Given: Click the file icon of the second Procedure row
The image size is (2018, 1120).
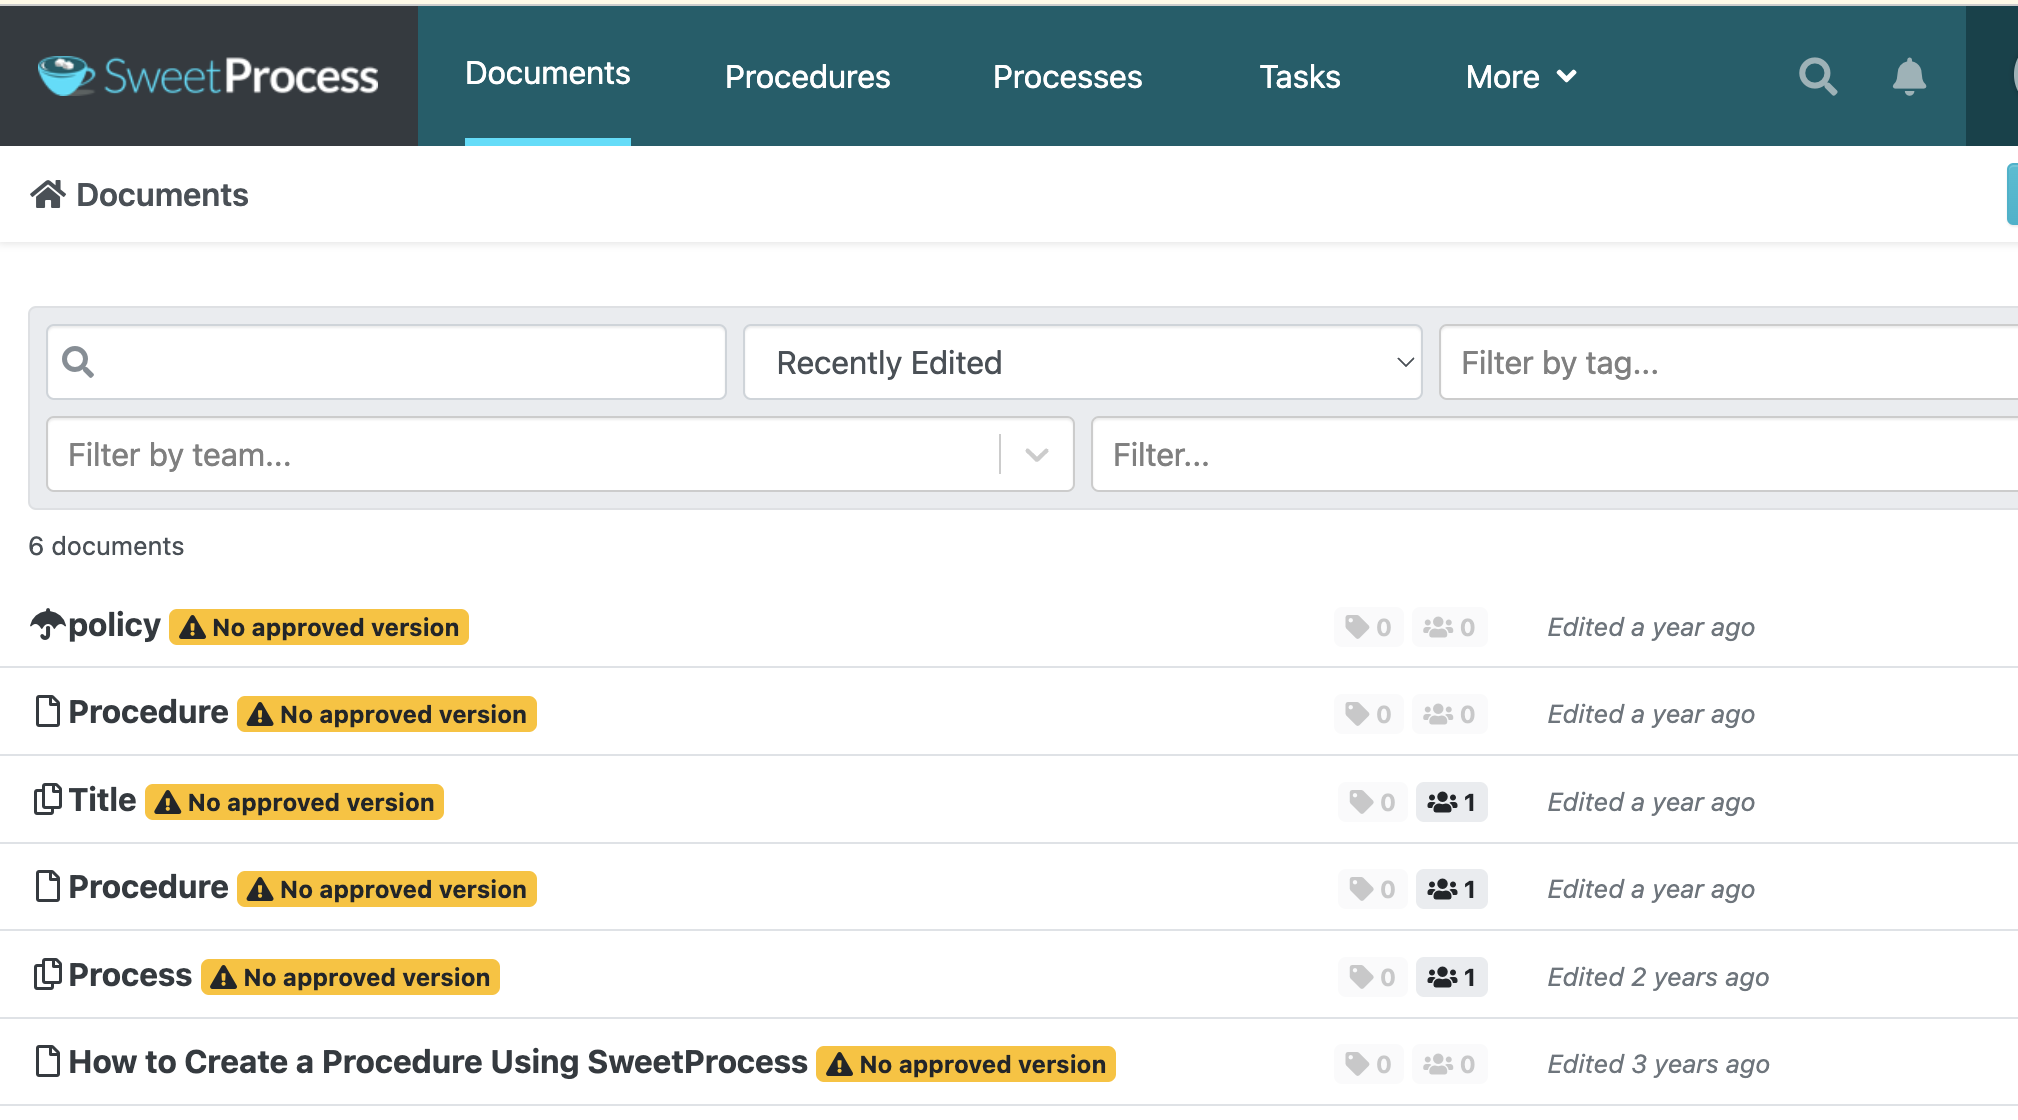Looking at the screenshot, I should (x=47, y=887).
